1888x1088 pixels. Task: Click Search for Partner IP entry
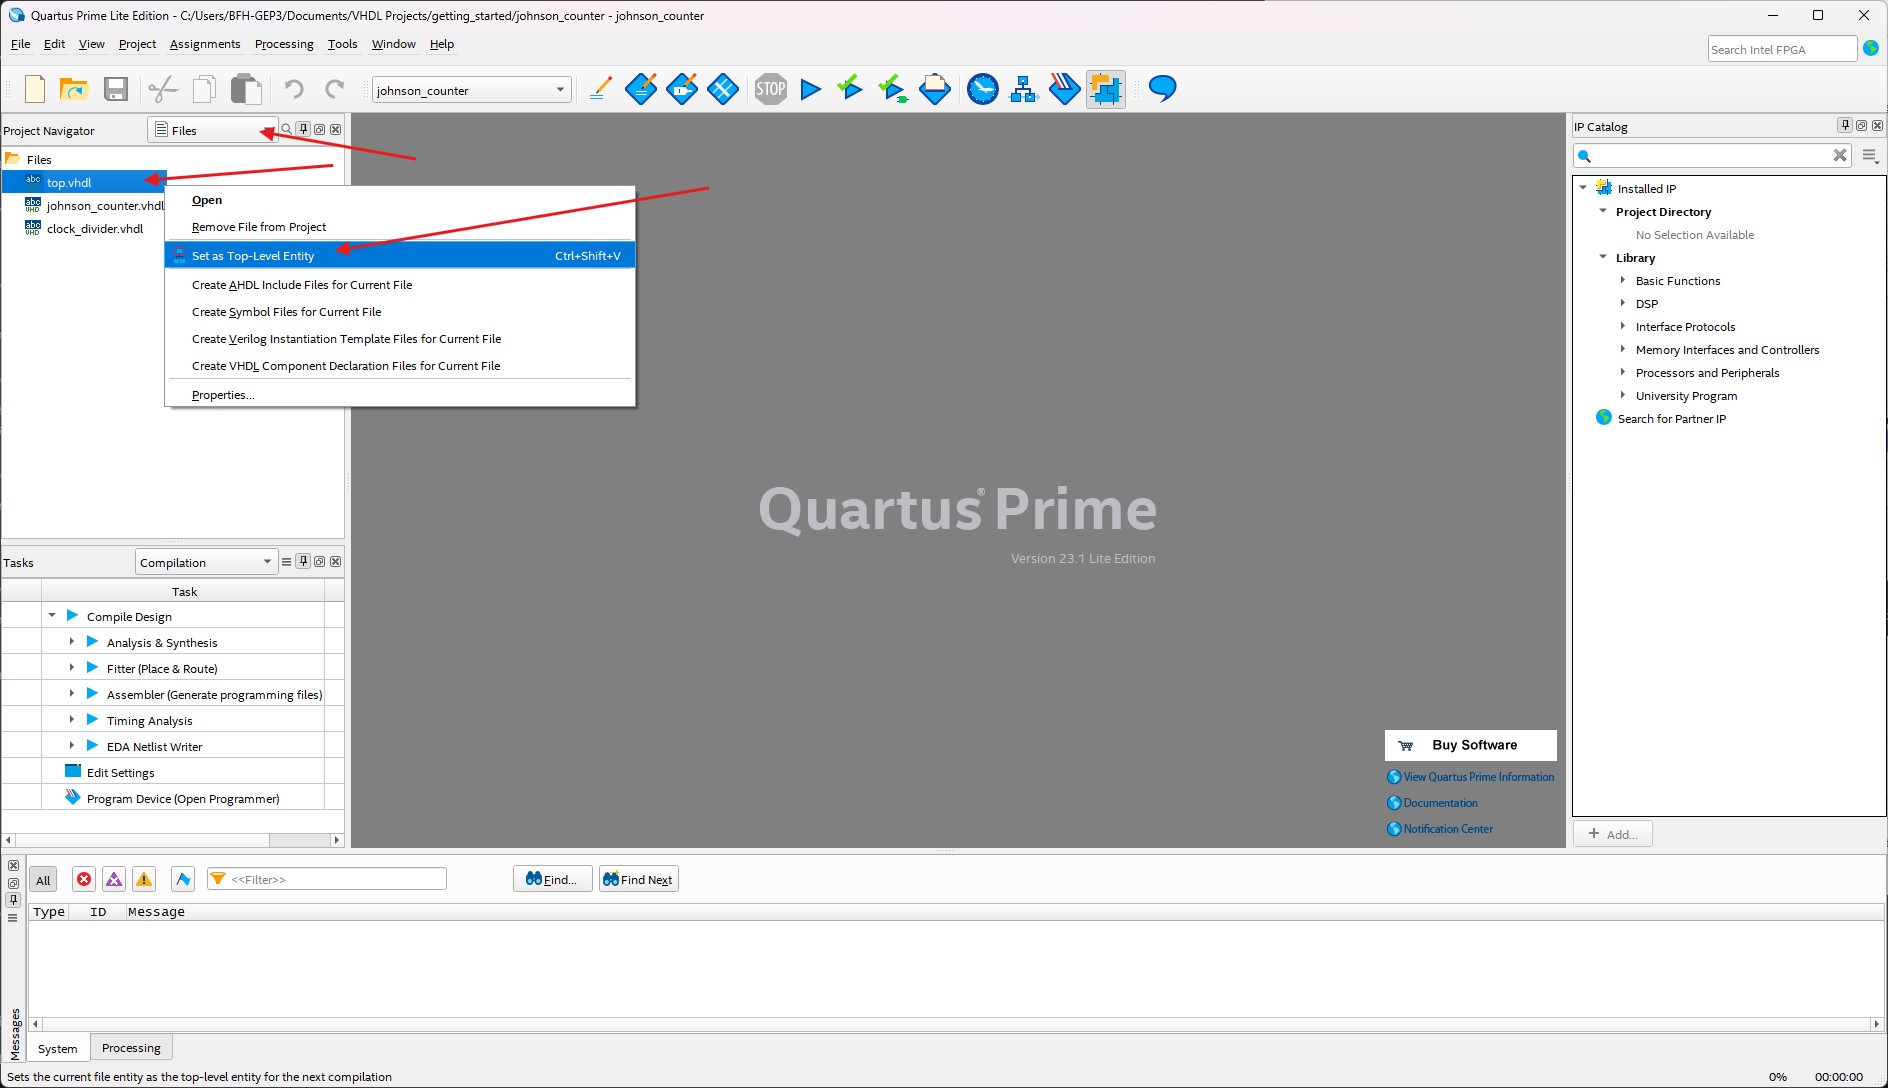tap(1671, 418)
